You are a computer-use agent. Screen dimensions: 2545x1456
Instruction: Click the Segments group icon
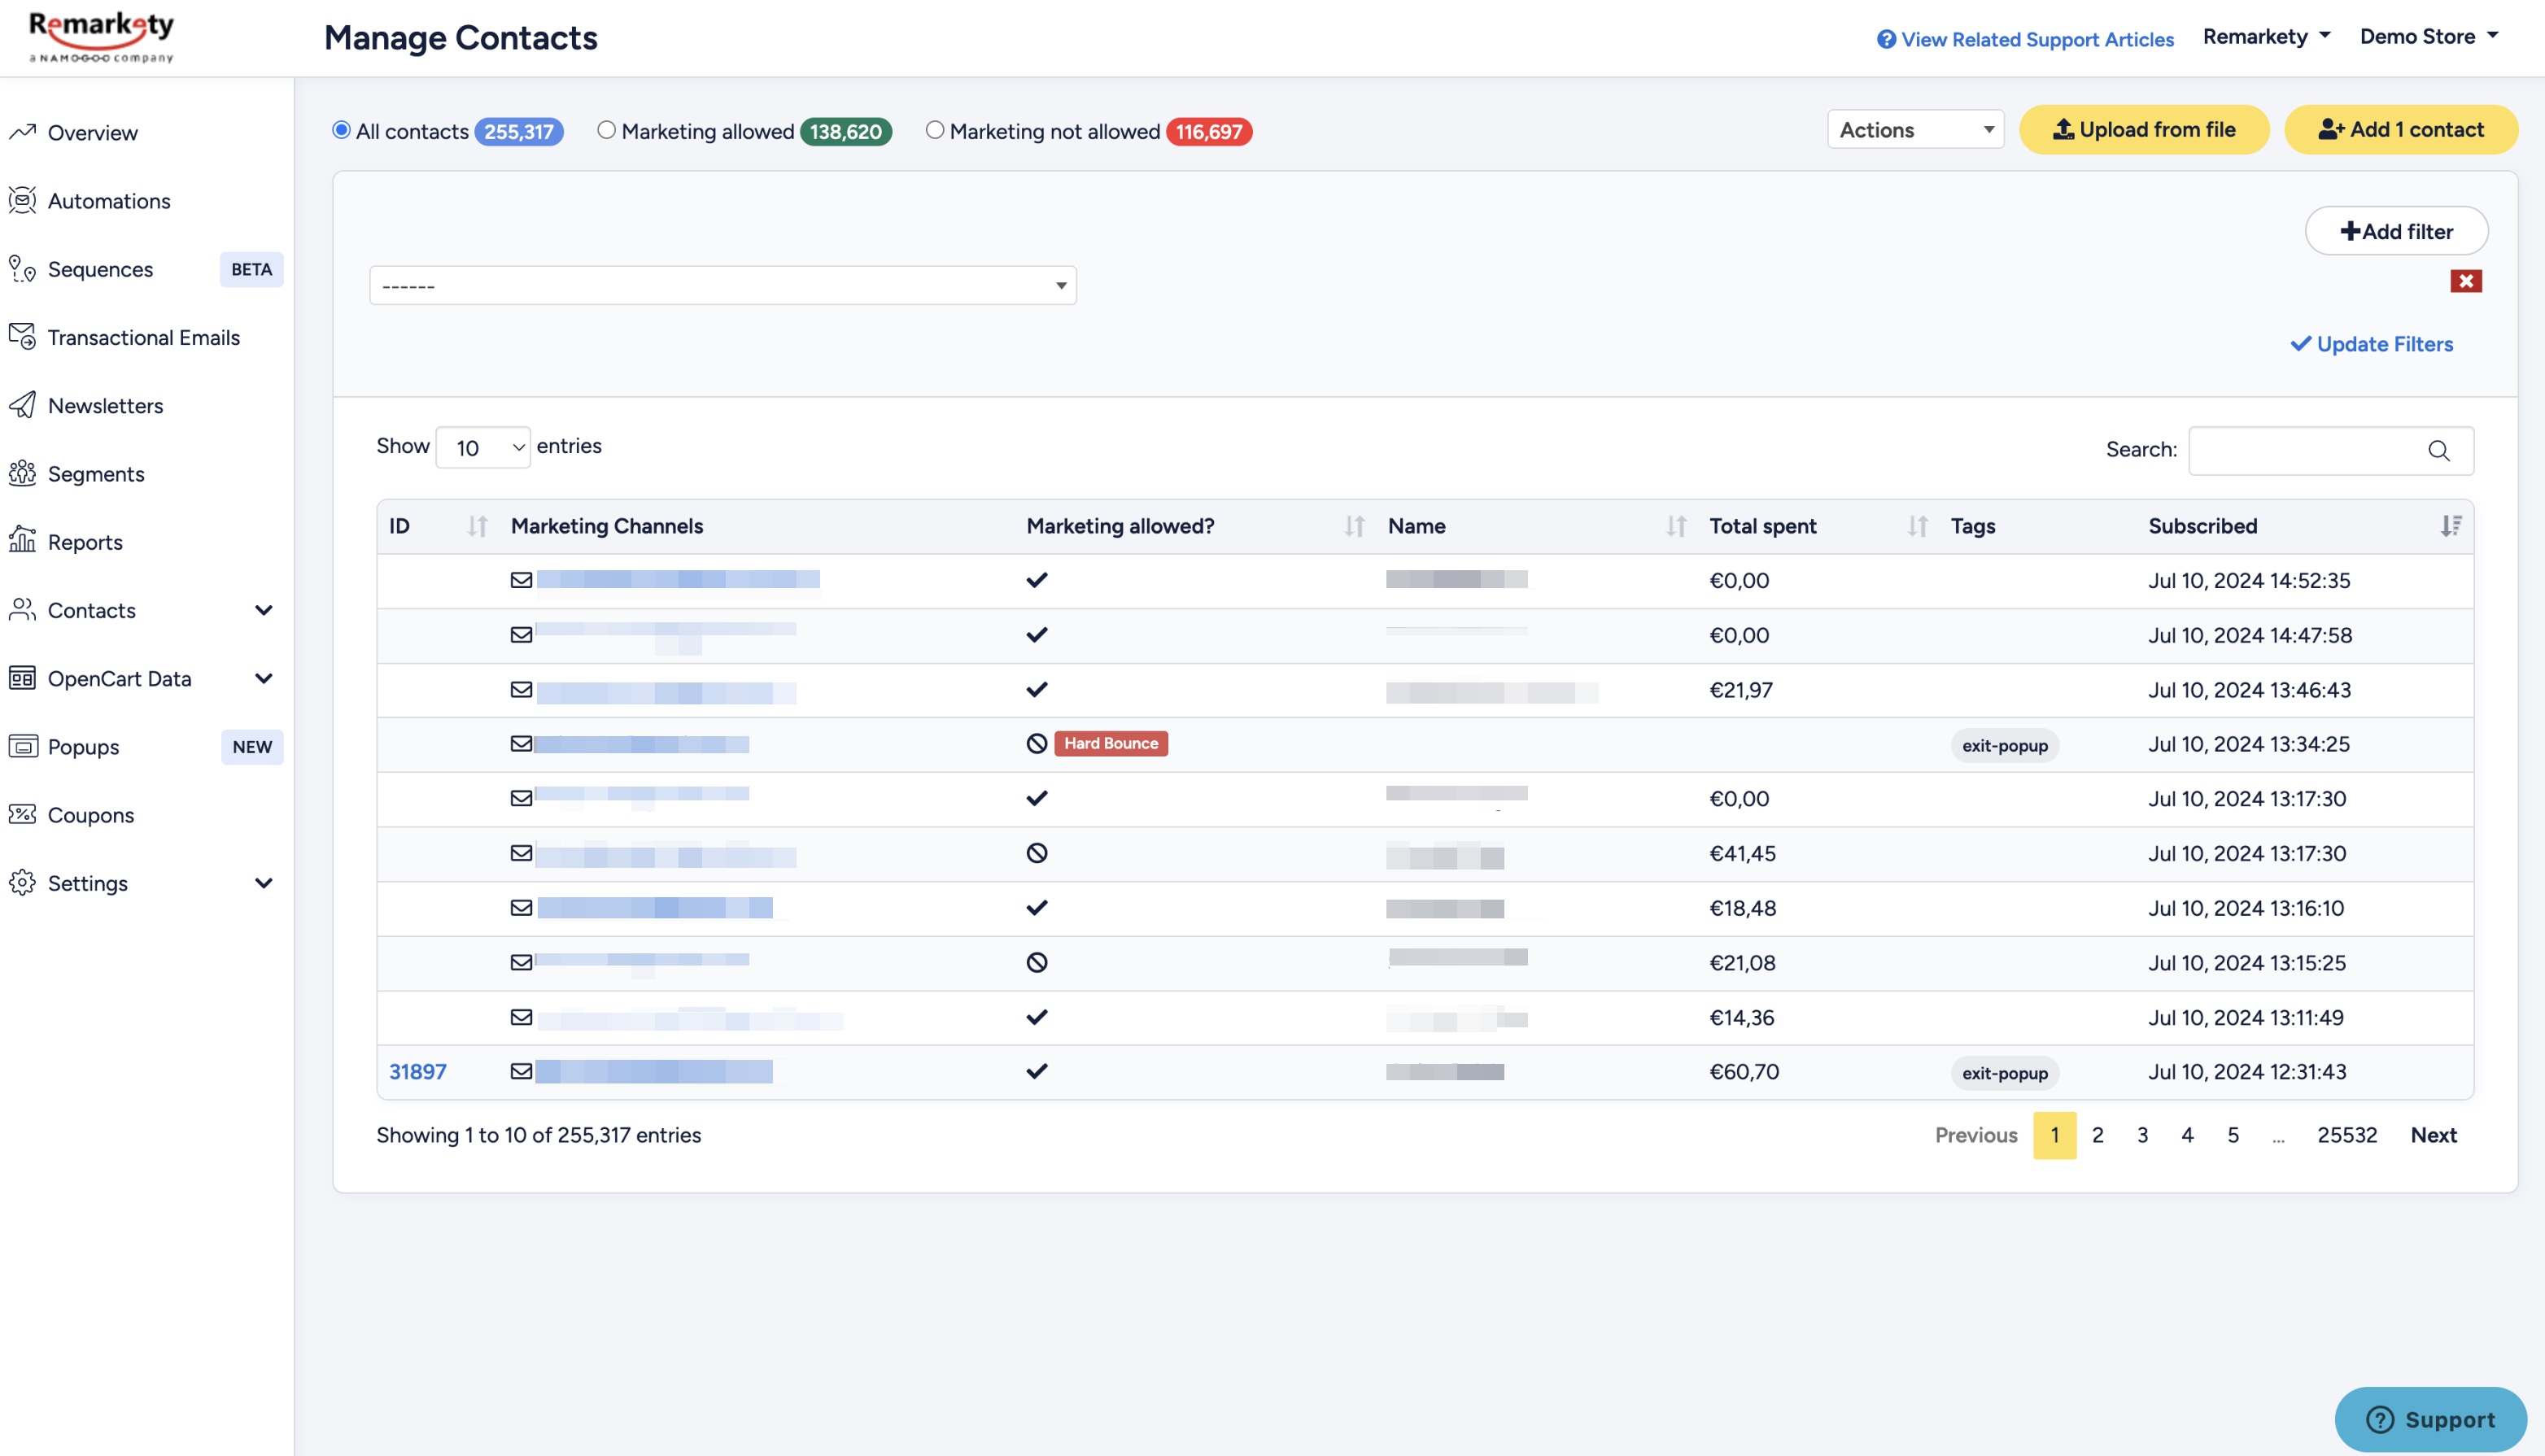(x=22, y=473)
